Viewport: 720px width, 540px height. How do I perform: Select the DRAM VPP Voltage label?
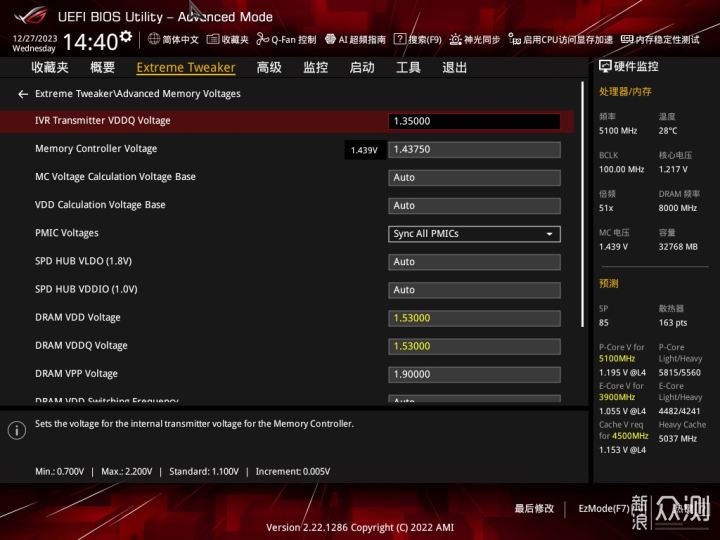pyautogui.click(x=76, y=374)
